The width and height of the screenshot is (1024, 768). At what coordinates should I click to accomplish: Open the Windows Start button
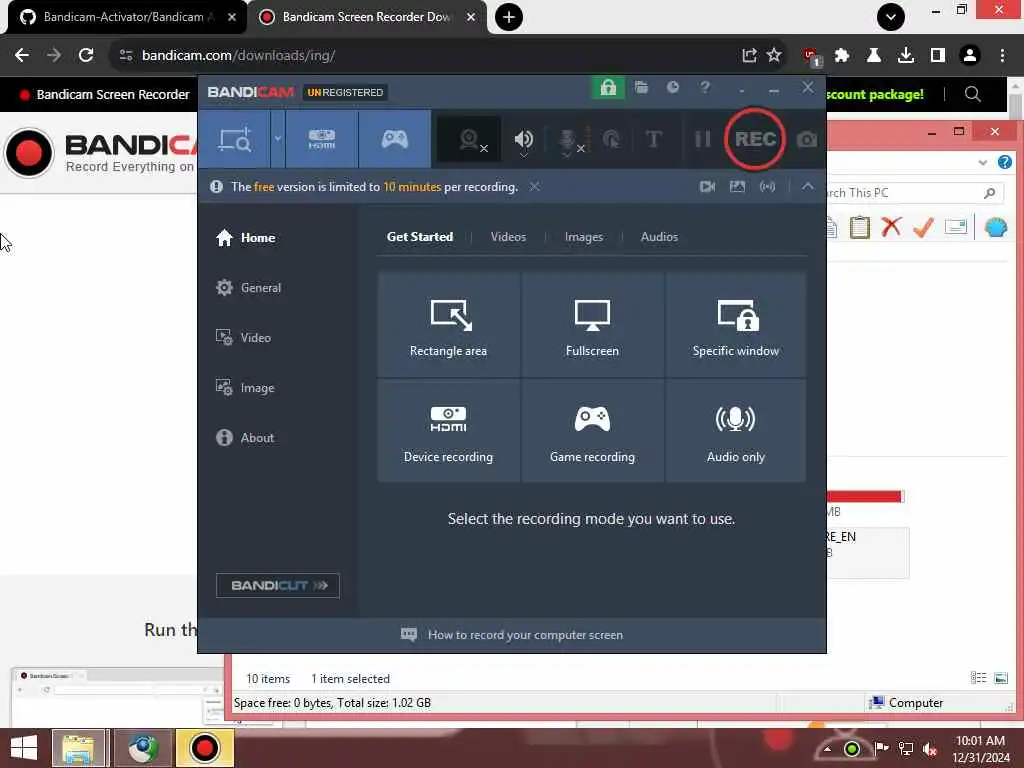(x=24, y=748)
